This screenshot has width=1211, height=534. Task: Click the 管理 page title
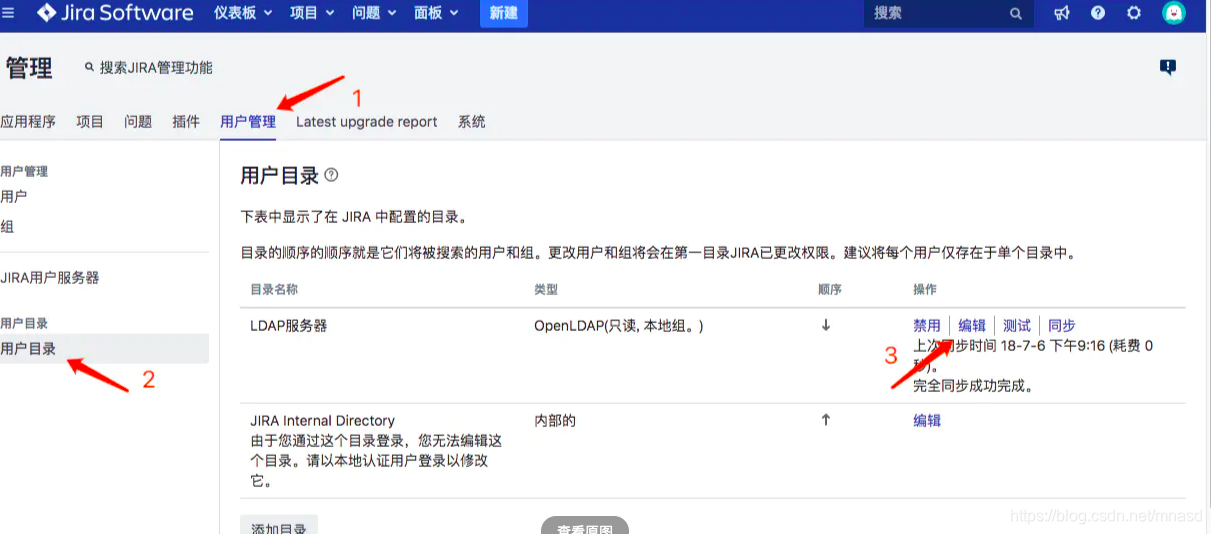pos(28,67)
